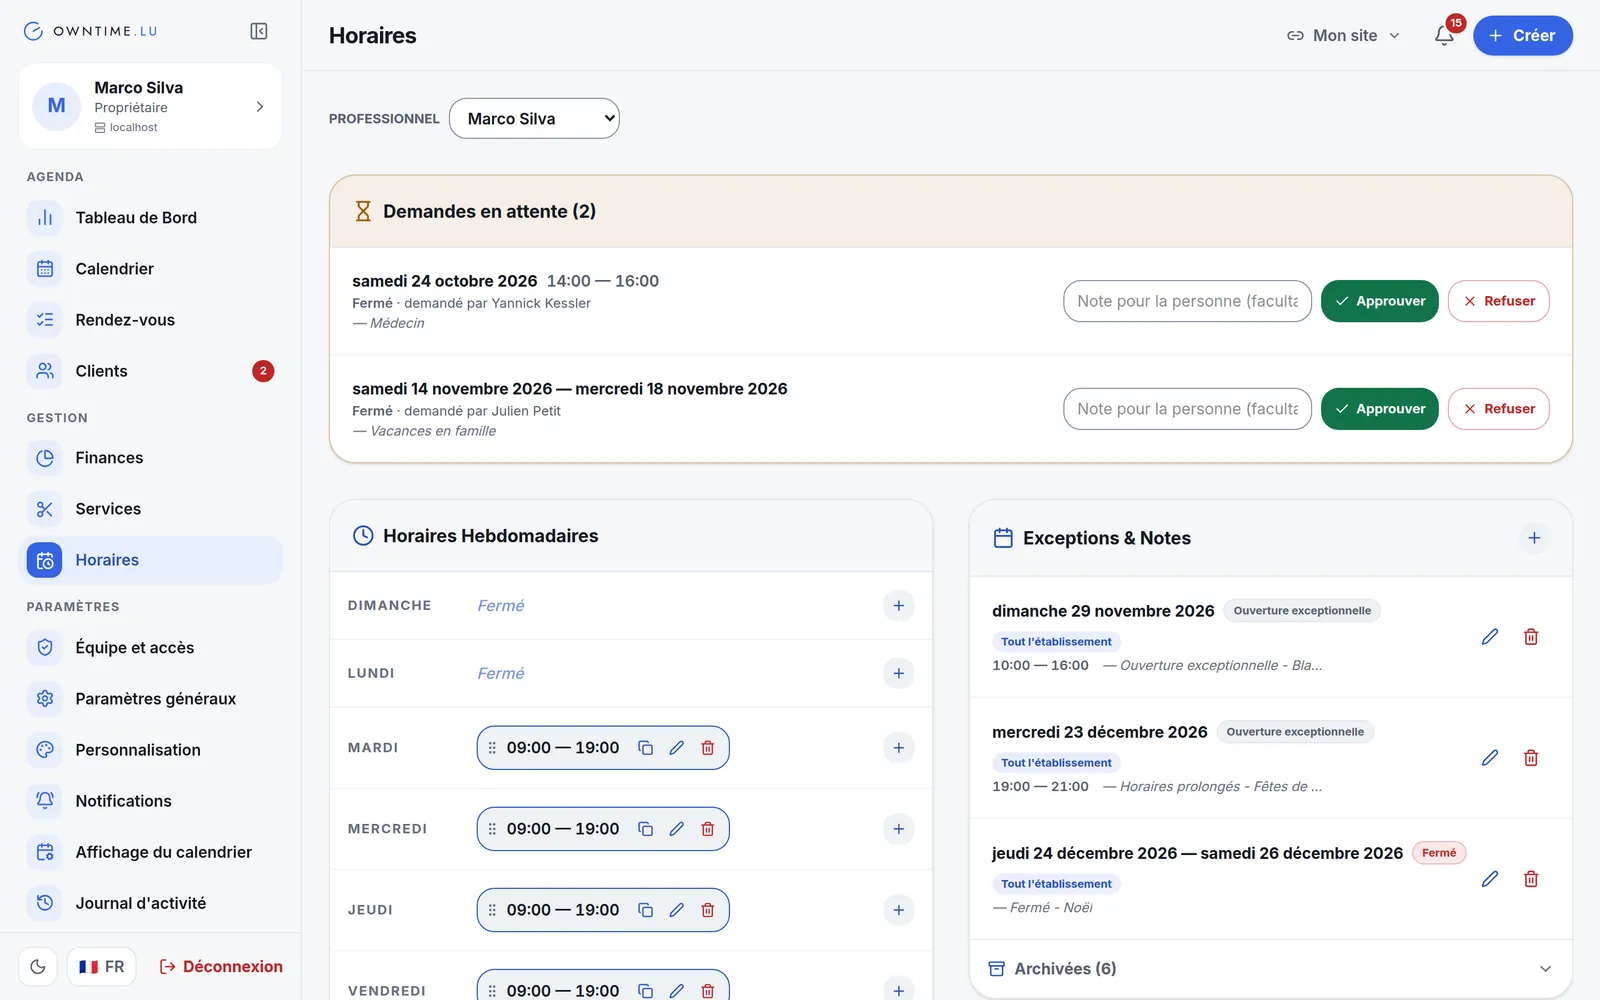Viewport: 1600px width, 1000px height.
Task: Add time slot for Dimanche
Action: [x=899, y=606]
